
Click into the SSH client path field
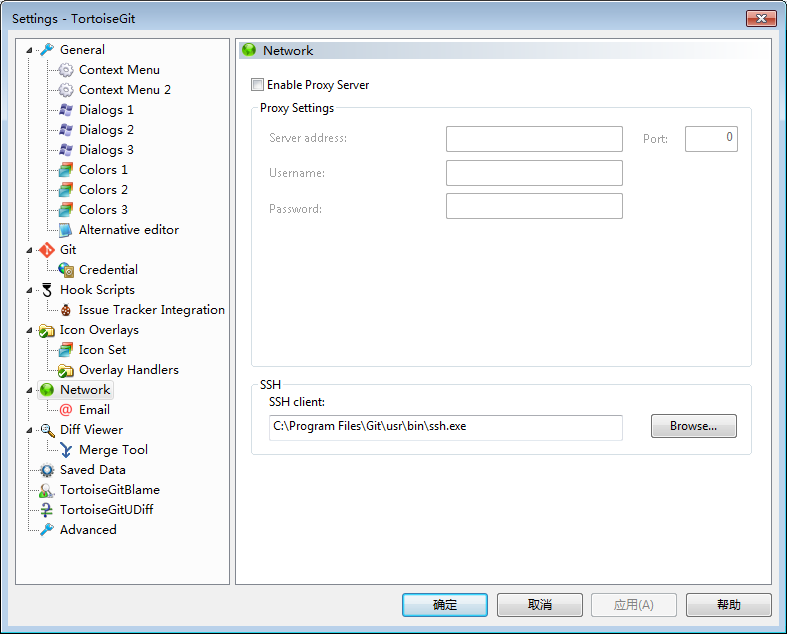(x=446, y=427)
